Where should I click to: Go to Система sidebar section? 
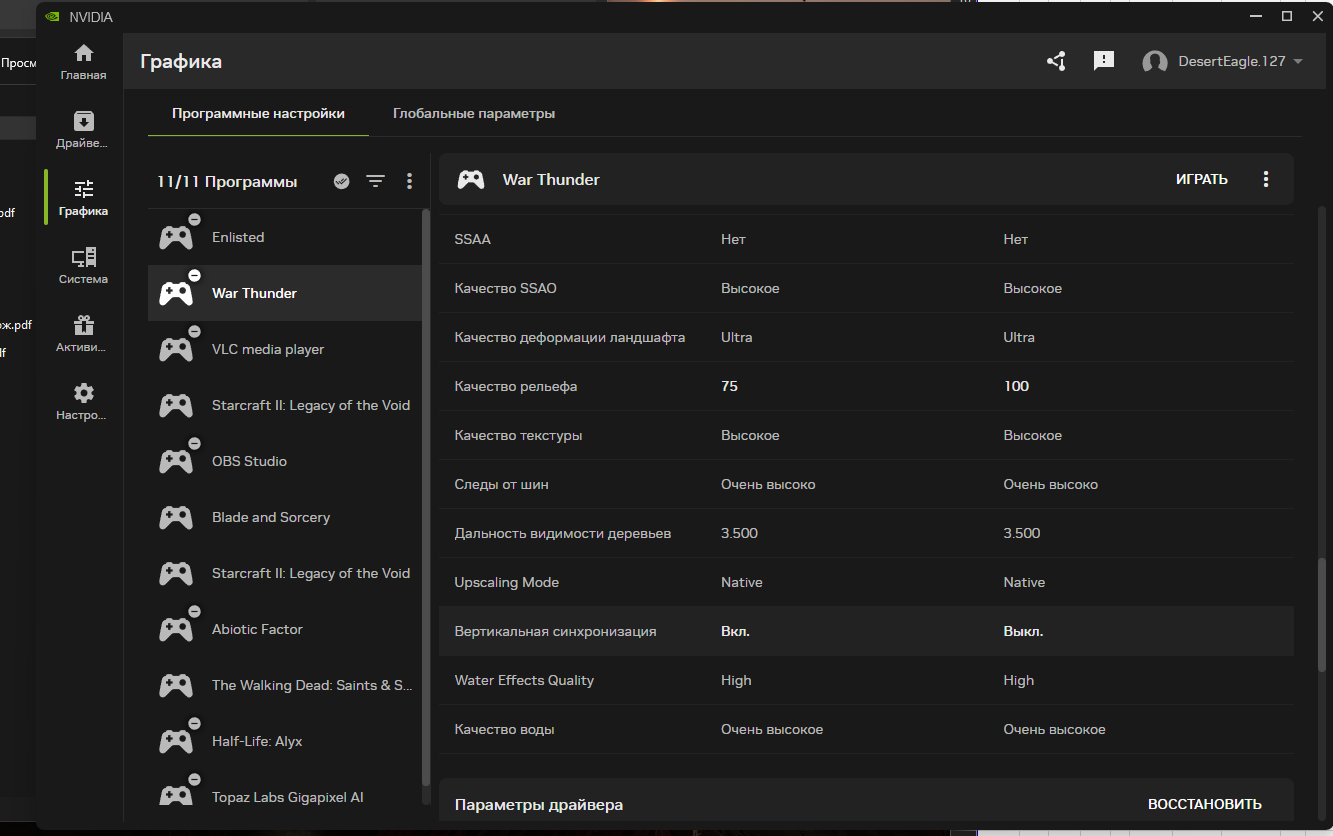click(x=83, y=266)
